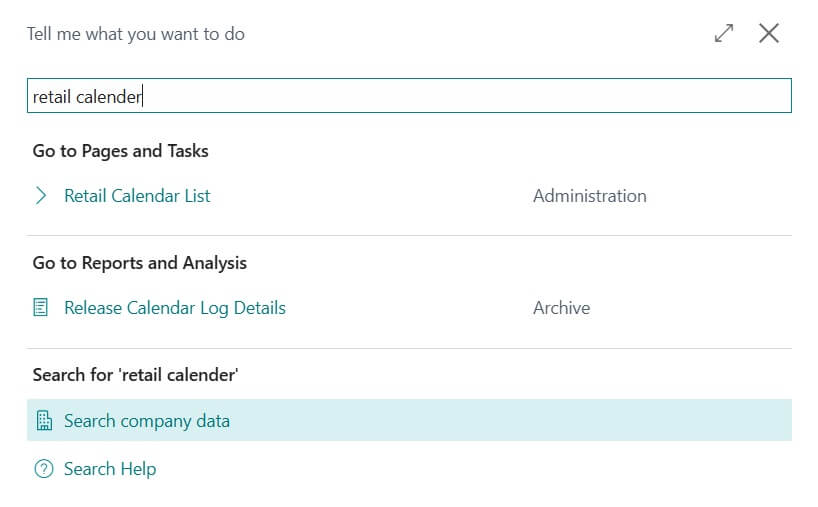This screenshot has width=818, height=507.
Task: Click the Archive category label
Action: pyautogui.click(x=561, y=308)
